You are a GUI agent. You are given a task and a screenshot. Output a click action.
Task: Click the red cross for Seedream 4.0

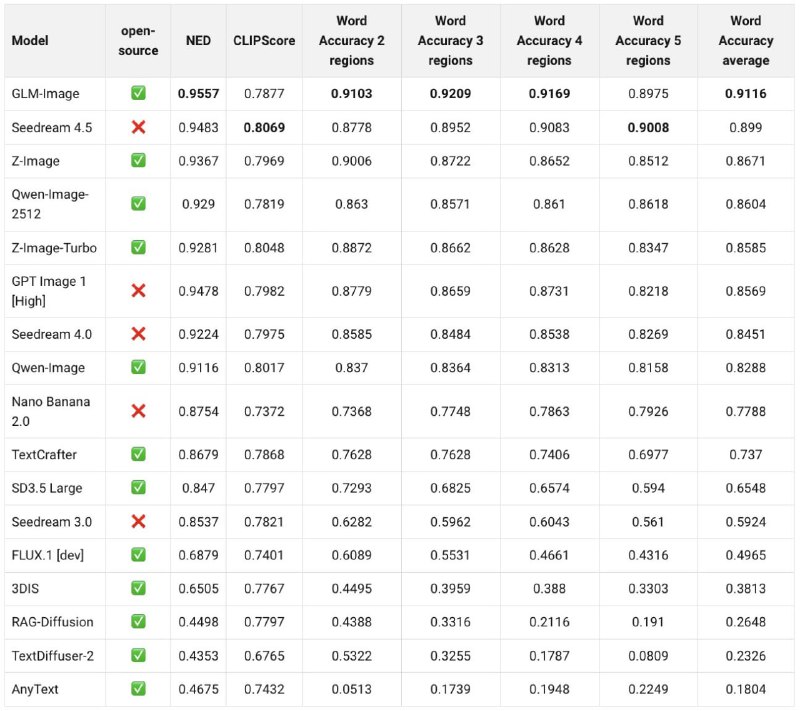[138, 334]
